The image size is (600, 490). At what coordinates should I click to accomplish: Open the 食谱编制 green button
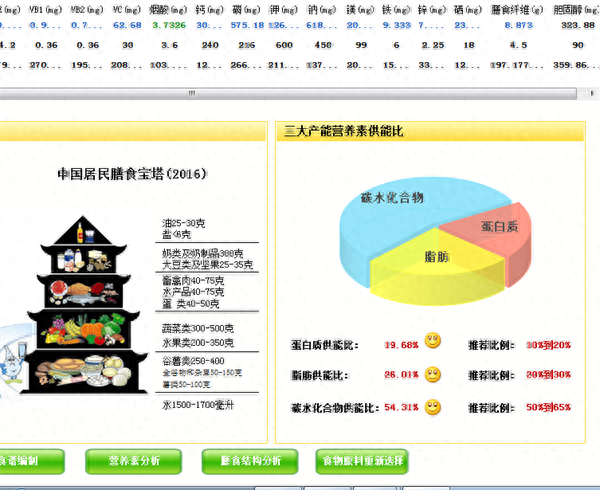point(31,461)
